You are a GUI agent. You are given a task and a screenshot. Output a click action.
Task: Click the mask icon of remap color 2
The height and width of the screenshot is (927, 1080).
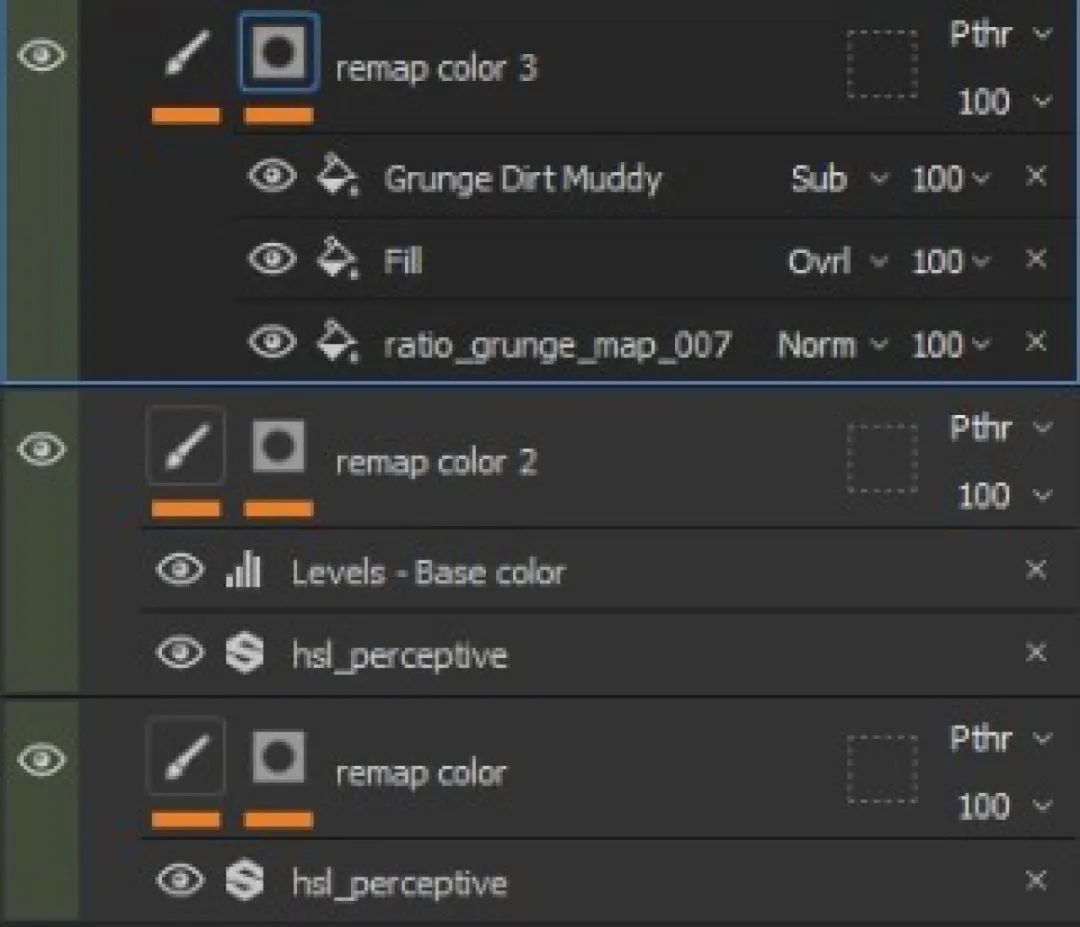[x=278, y=446]
